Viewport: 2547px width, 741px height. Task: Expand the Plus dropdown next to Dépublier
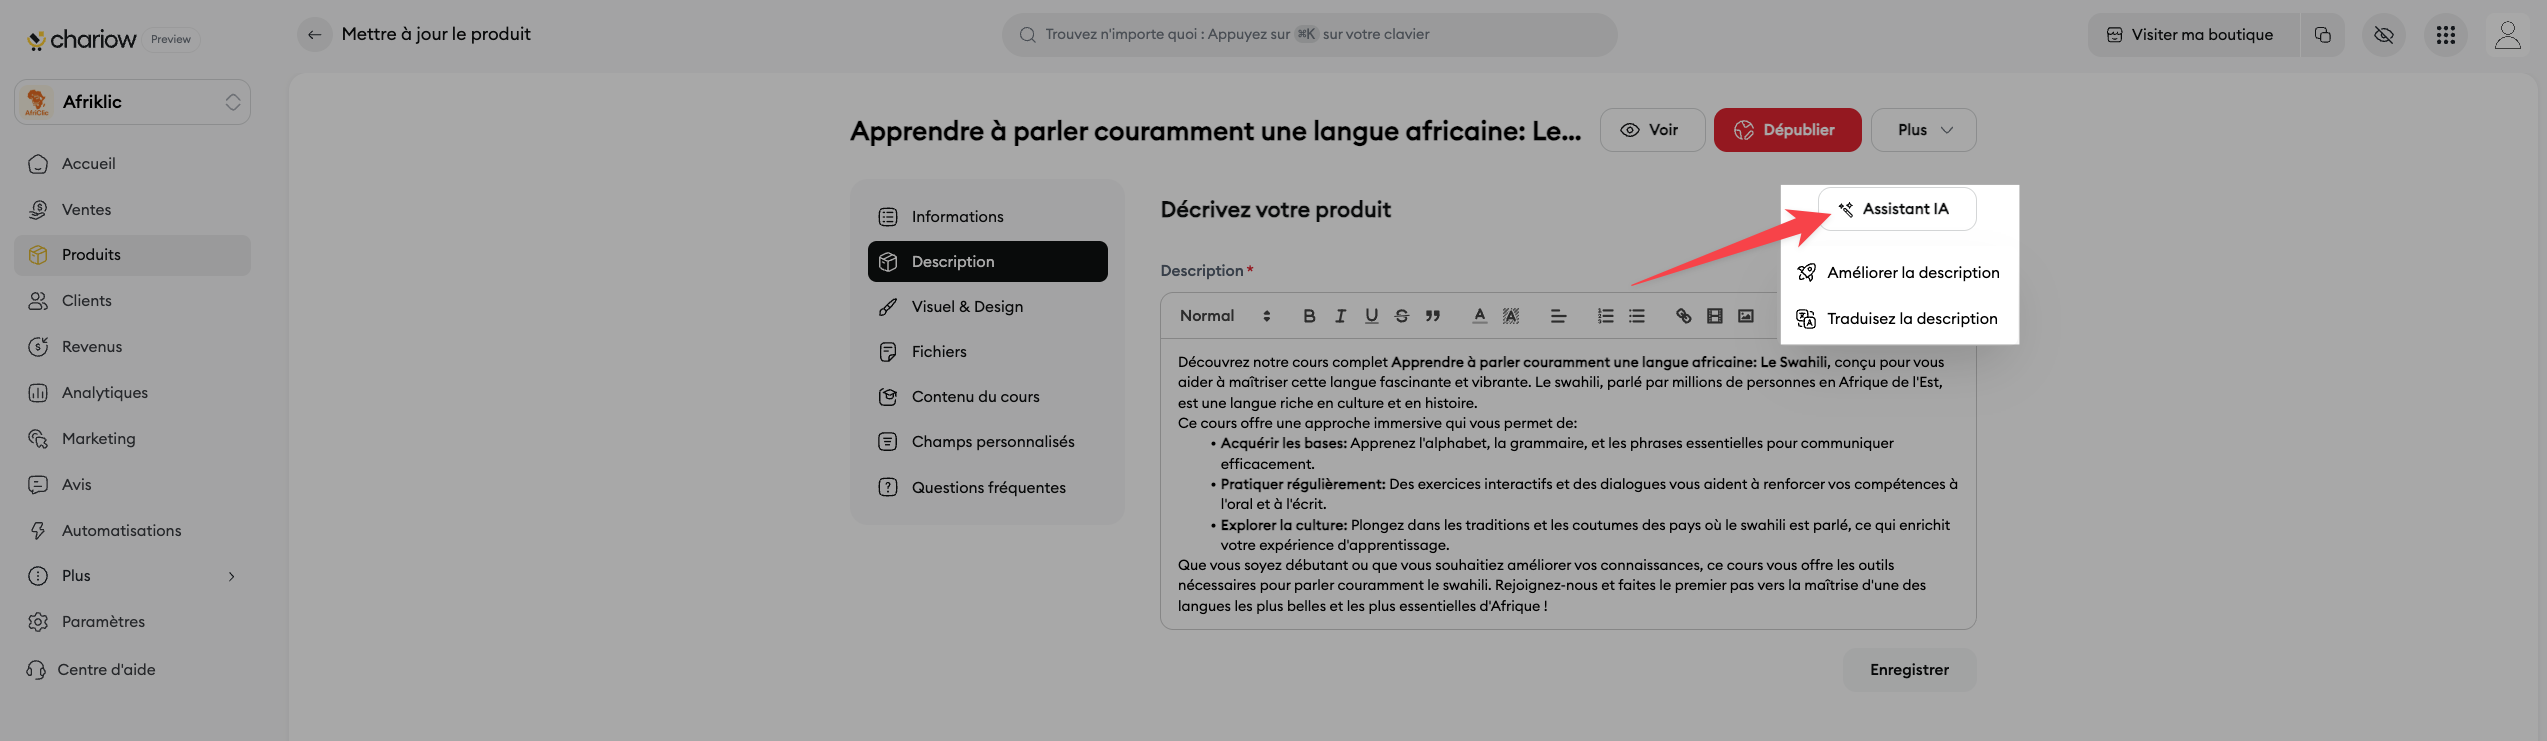coord(1923,130)
